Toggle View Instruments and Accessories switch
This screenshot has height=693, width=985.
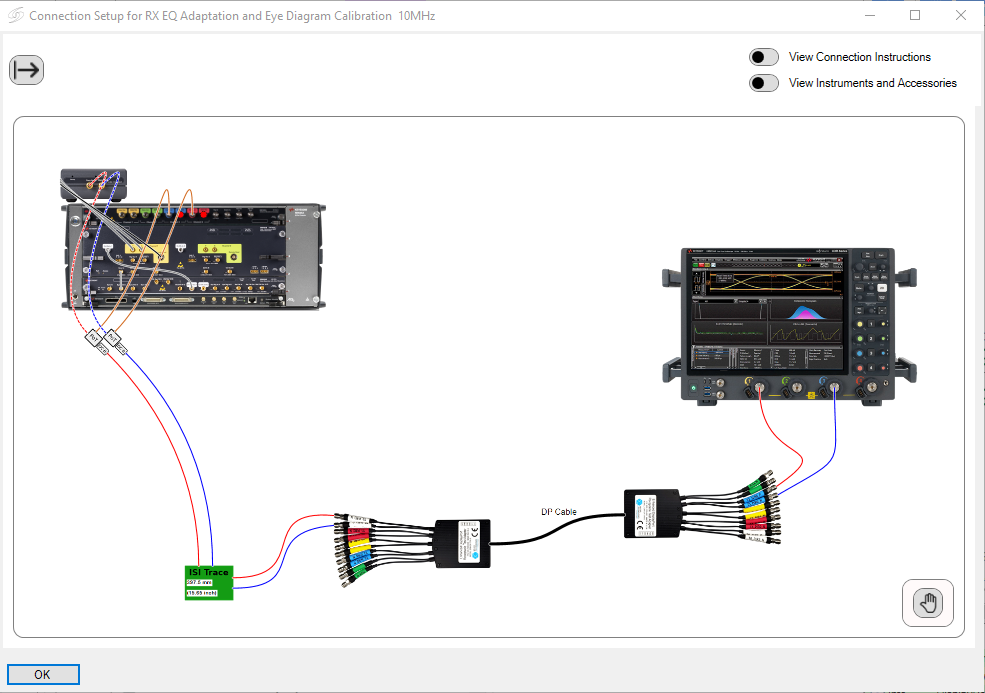pos(763,83)
